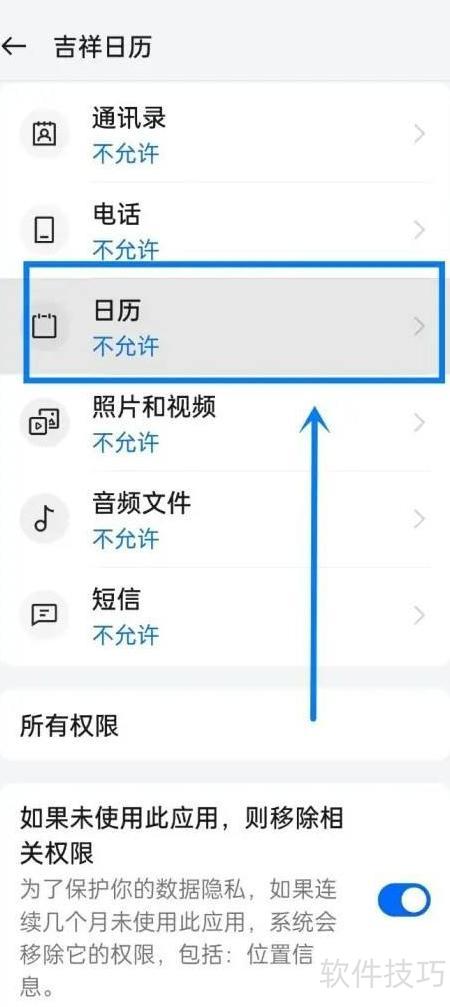Image resolution: width=450 pixels, height=1007 pixels.
Task: Tap the 音频文件 music note icon
Action: coord(43,519)
